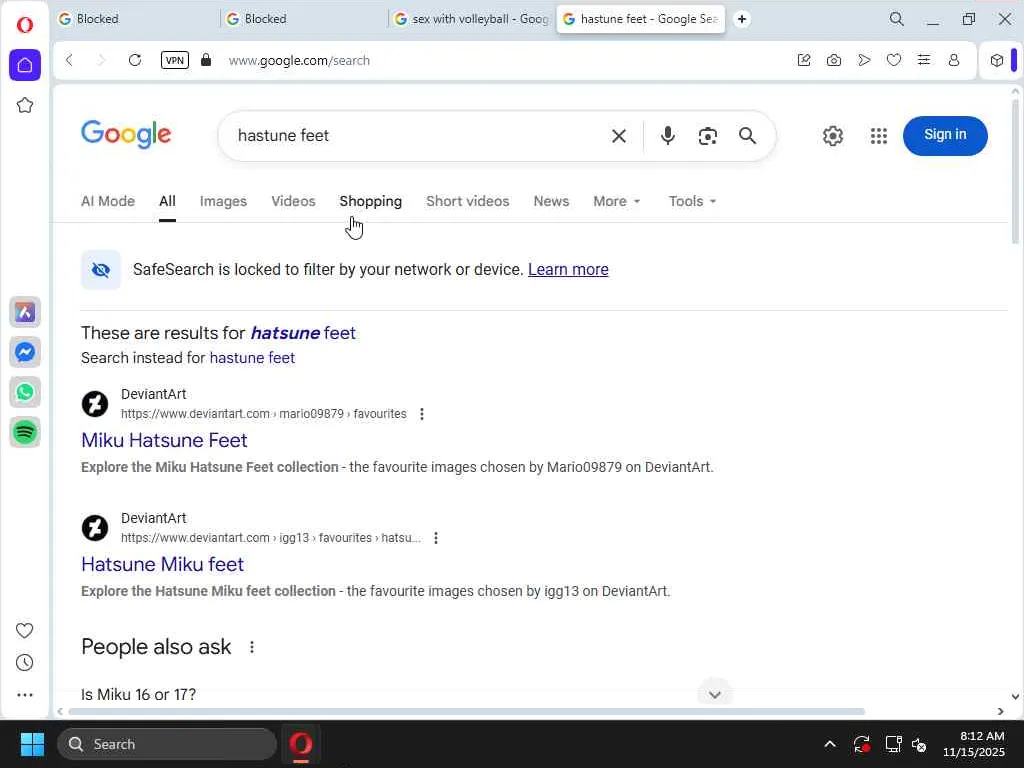The width and height of the screenshot is (1024, 768).
Task: Click the padlock site info icon
Action: point(206,60)
